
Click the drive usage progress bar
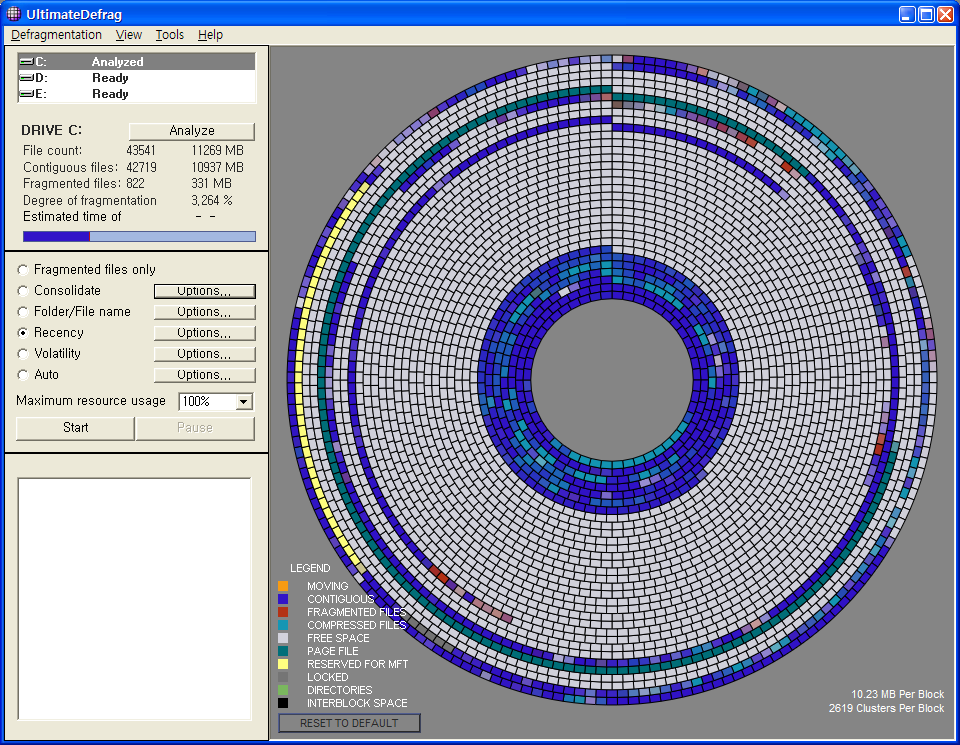pyautogui.click(x=139, y=236)
